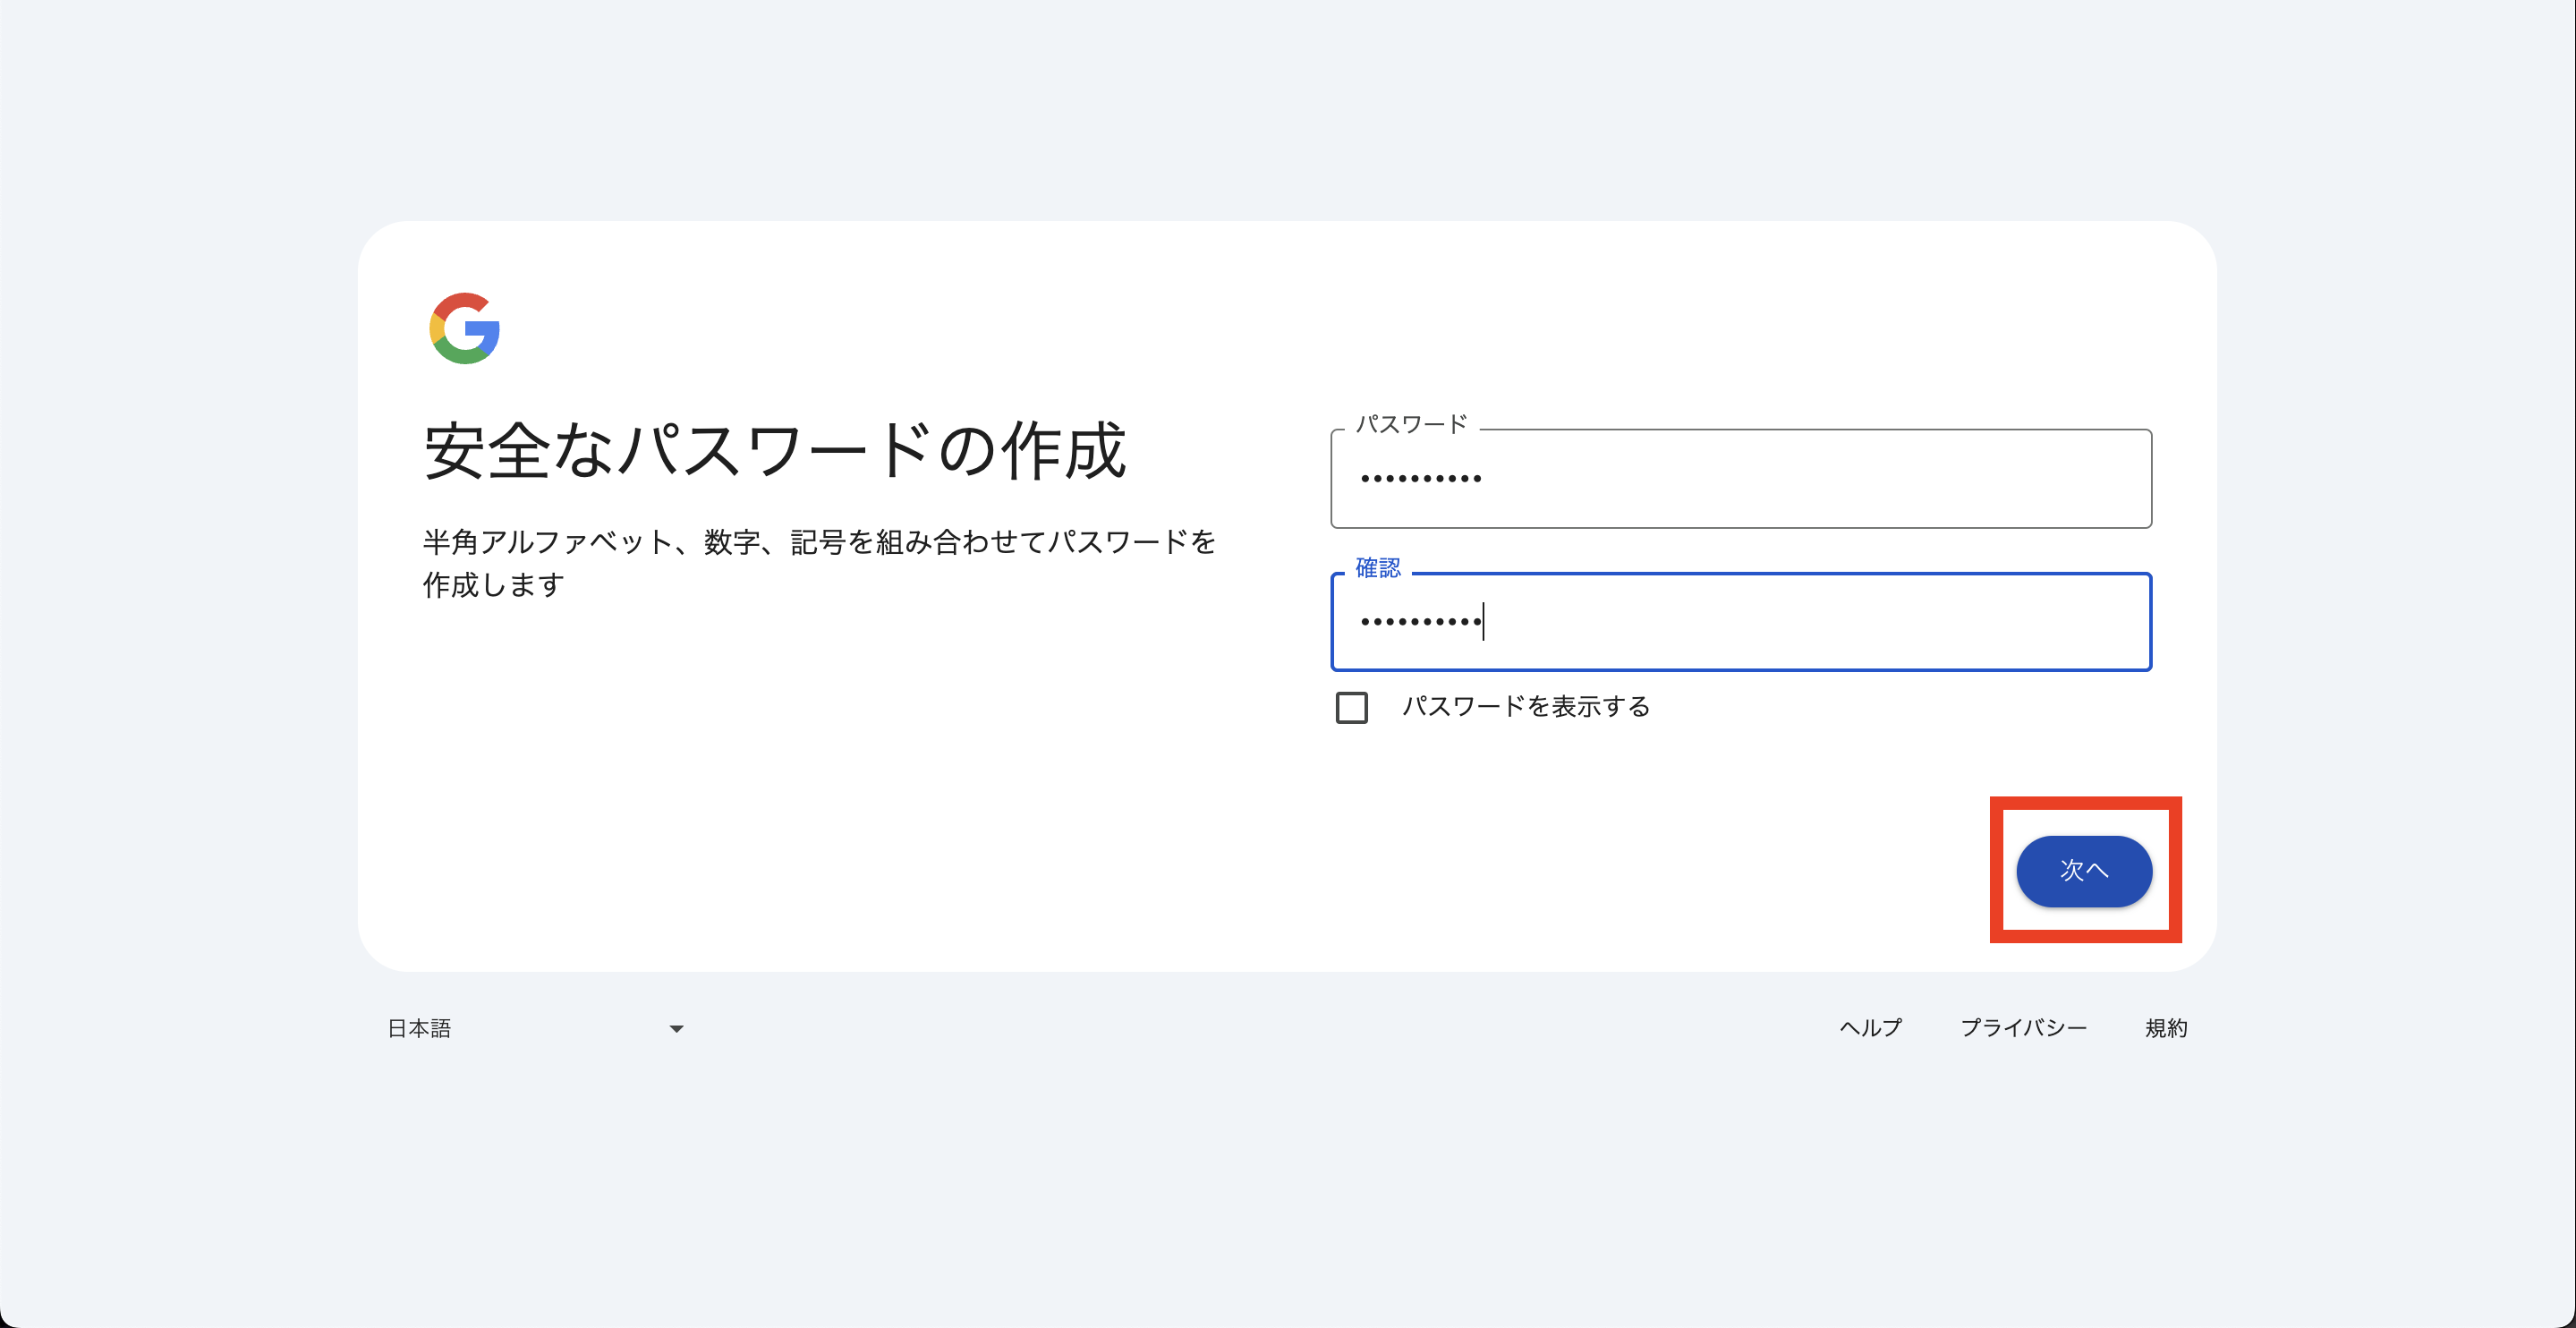The image size is (2576, 1328).
Task: Click the gray page background above the card
Action: point(1288,110)
